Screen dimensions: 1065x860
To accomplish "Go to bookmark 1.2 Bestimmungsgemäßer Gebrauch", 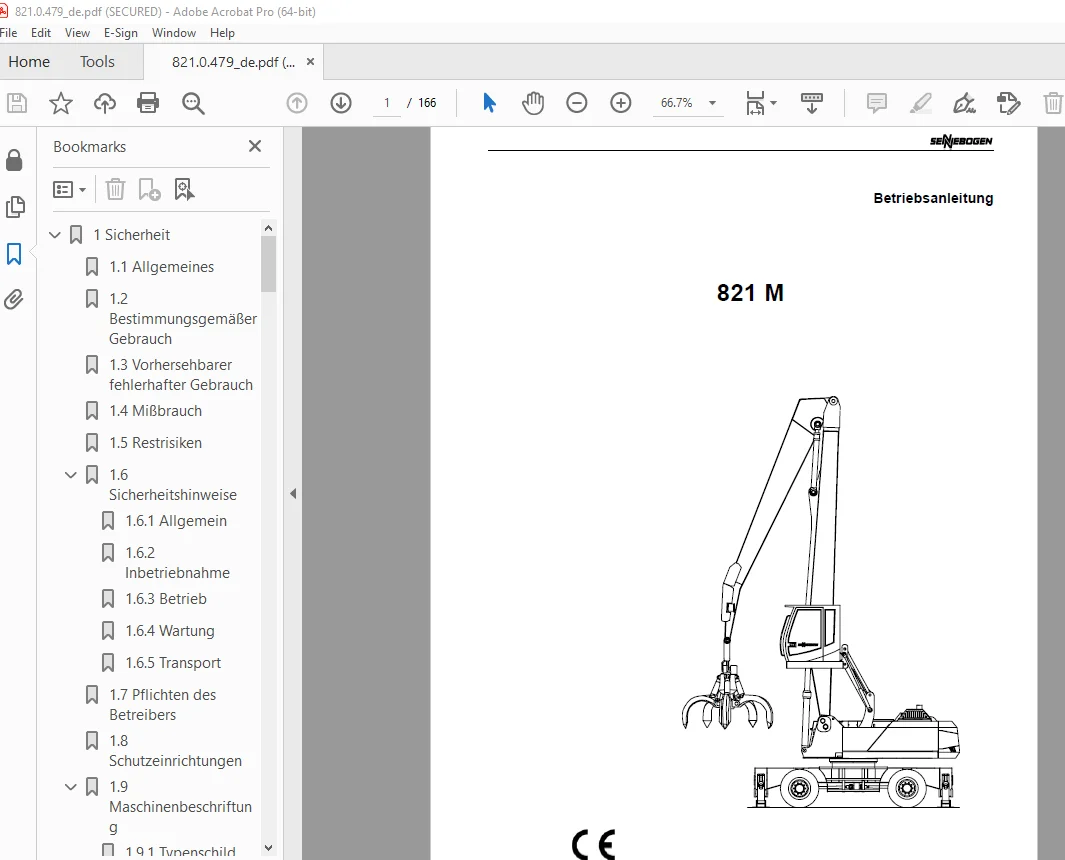I will tap(183, 319).
